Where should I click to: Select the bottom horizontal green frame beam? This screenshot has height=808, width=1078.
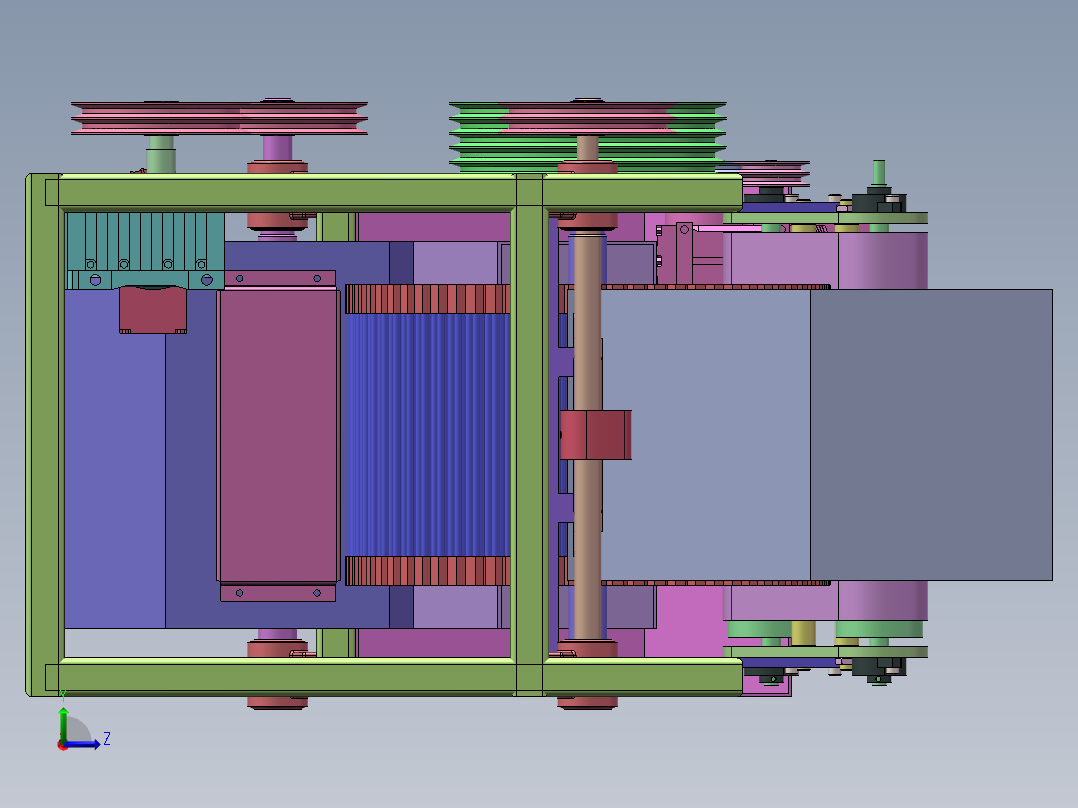tap(393, 675)
